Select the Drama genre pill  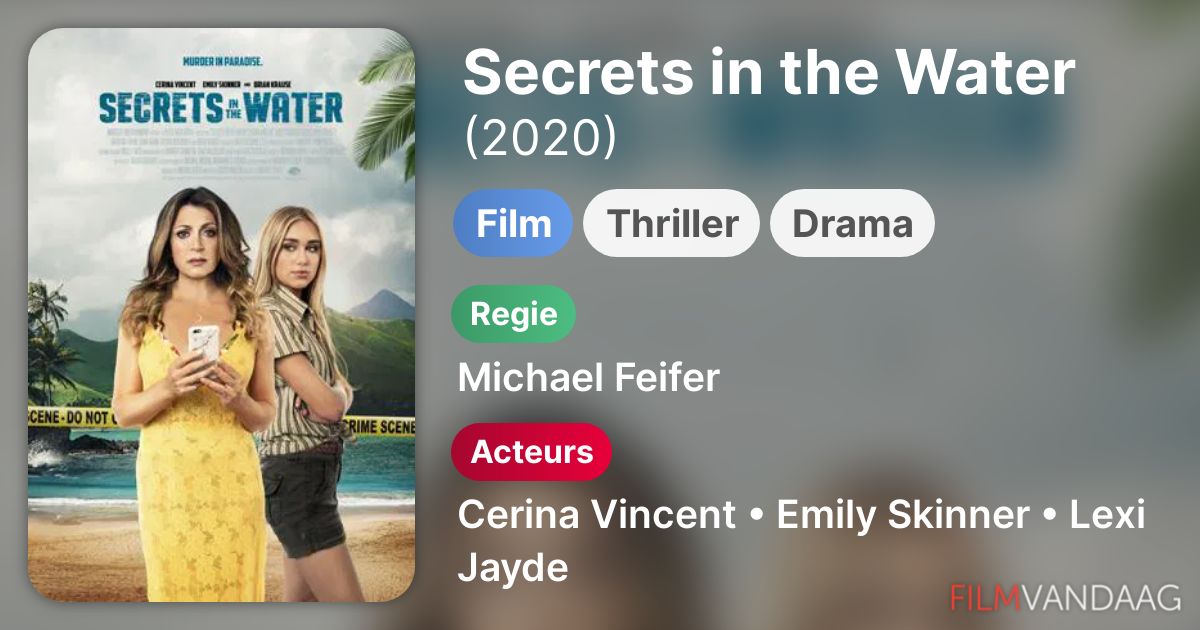point(852,223)
